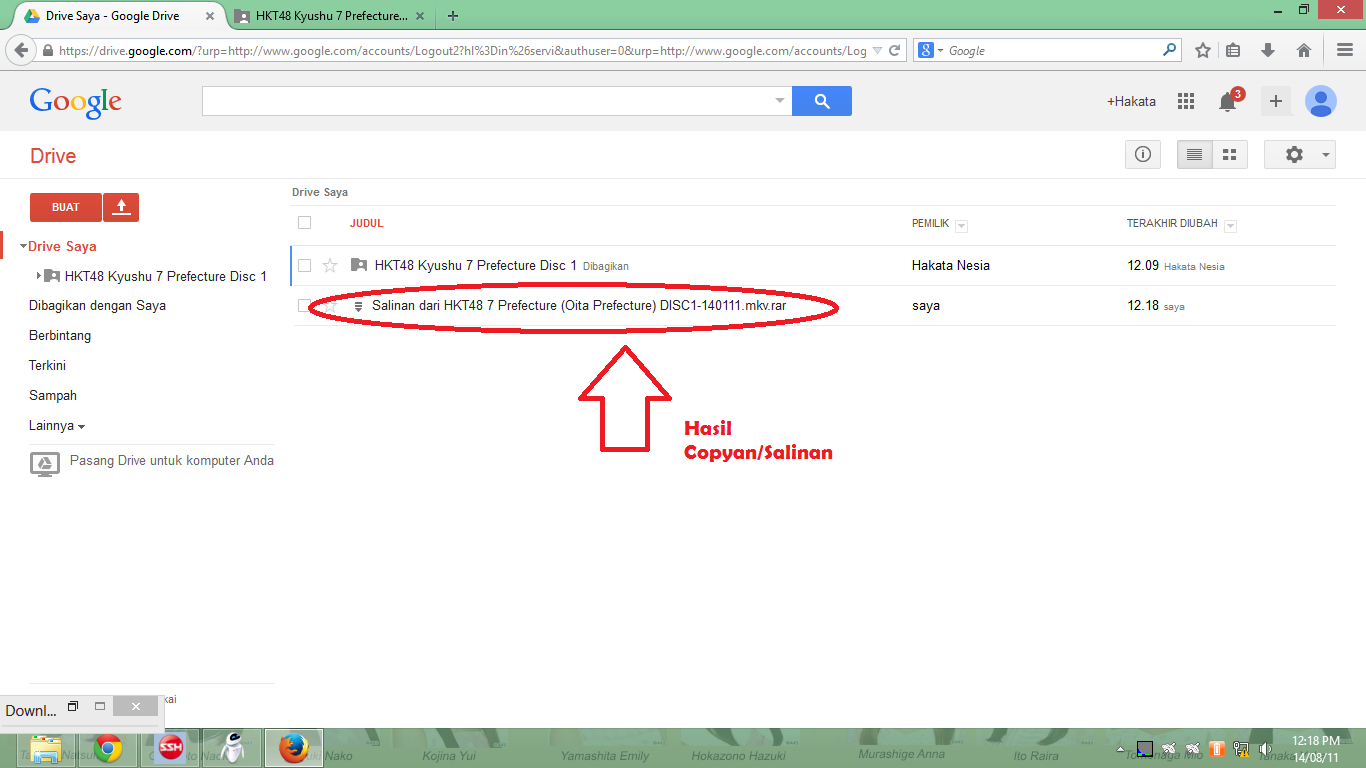
Task: Open Salinan dari HKT48 7 Prefecture file
Action: pyautogui.click(x=579, y=306)
